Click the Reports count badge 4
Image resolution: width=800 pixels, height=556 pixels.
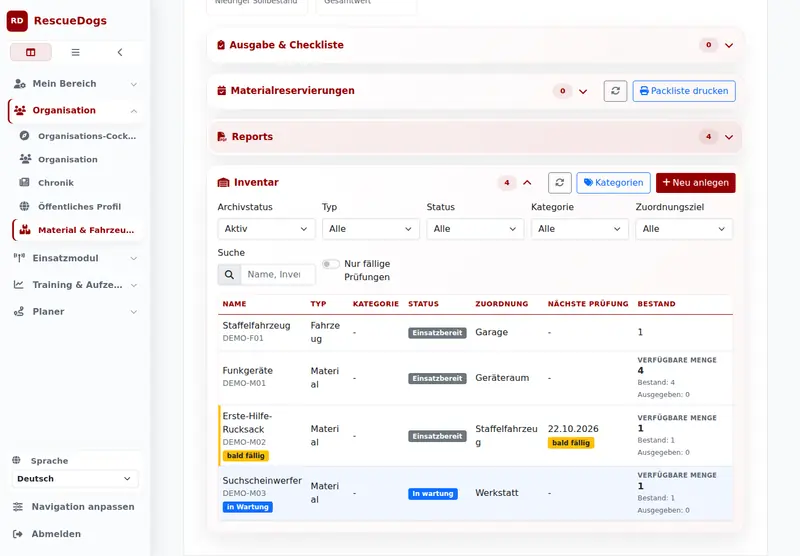(708, 137)
